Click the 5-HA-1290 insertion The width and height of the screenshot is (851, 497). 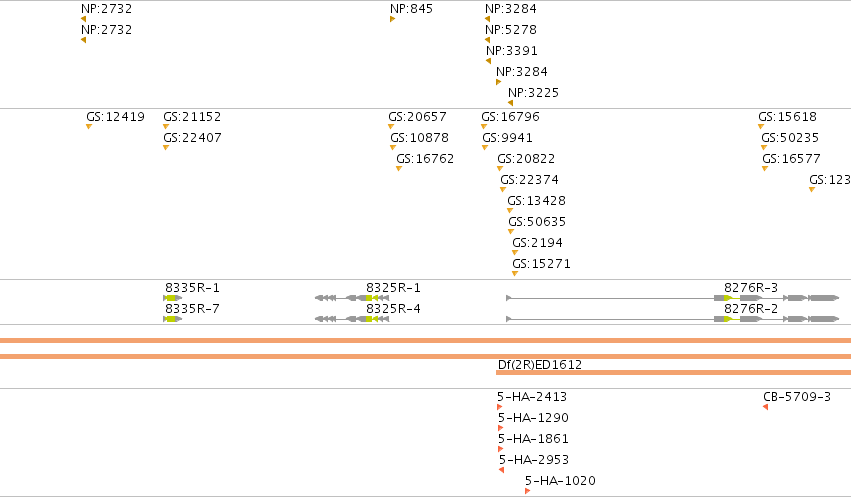[x=500, y=428]
